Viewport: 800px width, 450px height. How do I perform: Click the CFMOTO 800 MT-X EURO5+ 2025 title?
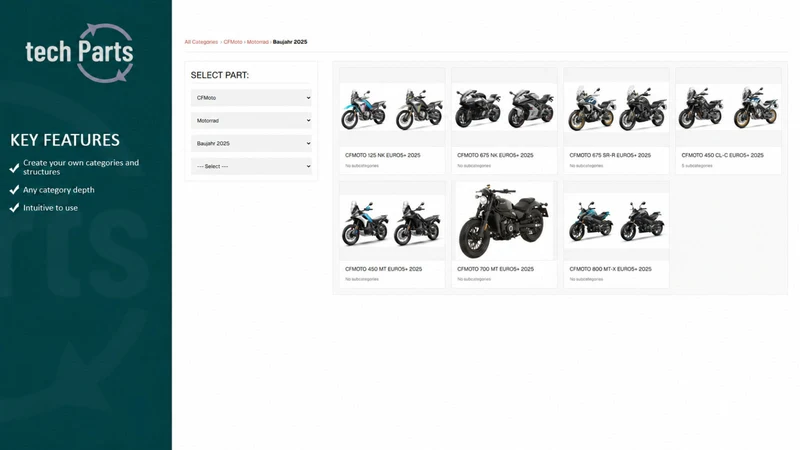tap(610, 269)
